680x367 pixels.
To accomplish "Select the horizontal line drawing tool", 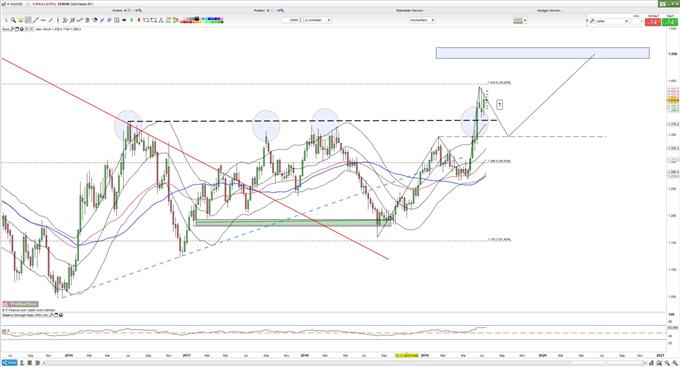I will [x=43, y=20].
